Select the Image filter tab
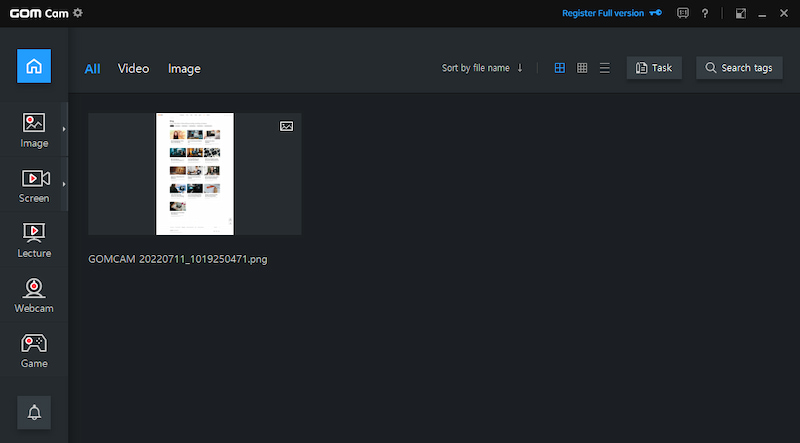Viewport: 800px width, 443px height. click(184, 68)
